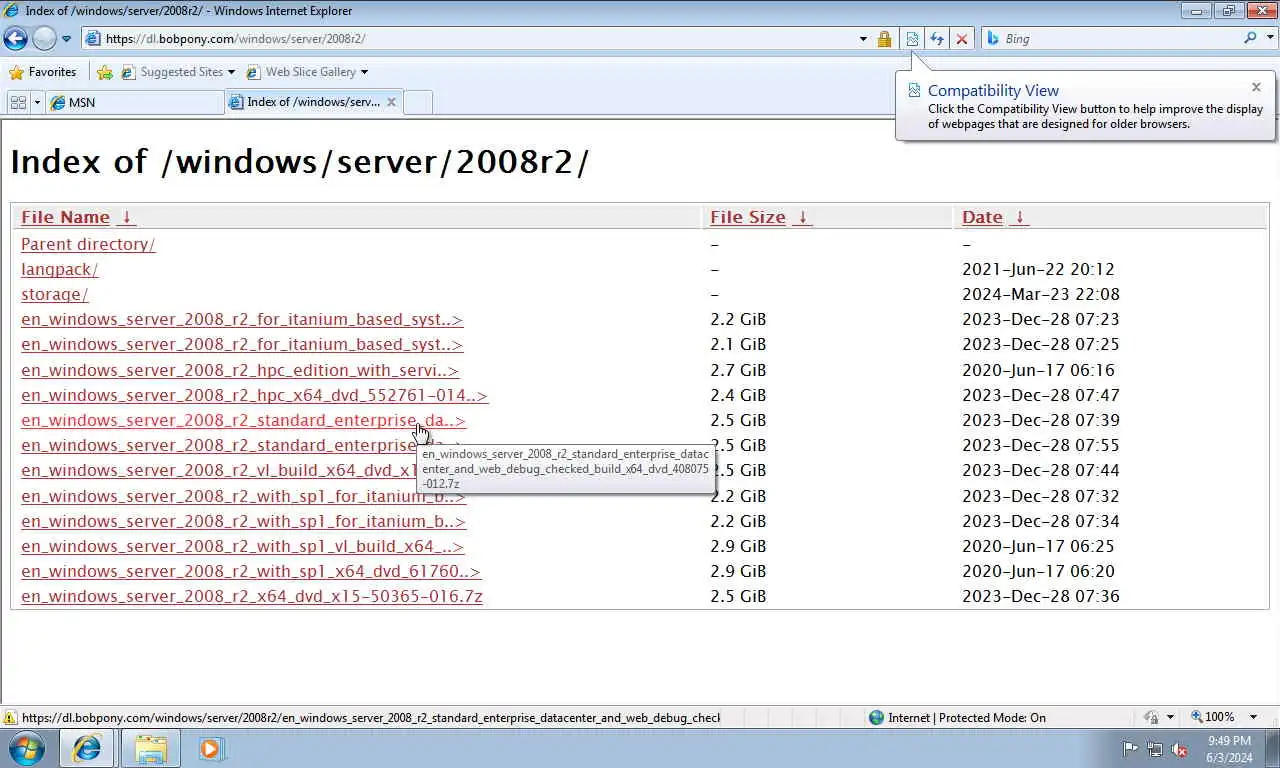The height and width of the screenshot is (768, 1280).
Task: Open the Parent directory/ link
Action: [x=88, y=244]
